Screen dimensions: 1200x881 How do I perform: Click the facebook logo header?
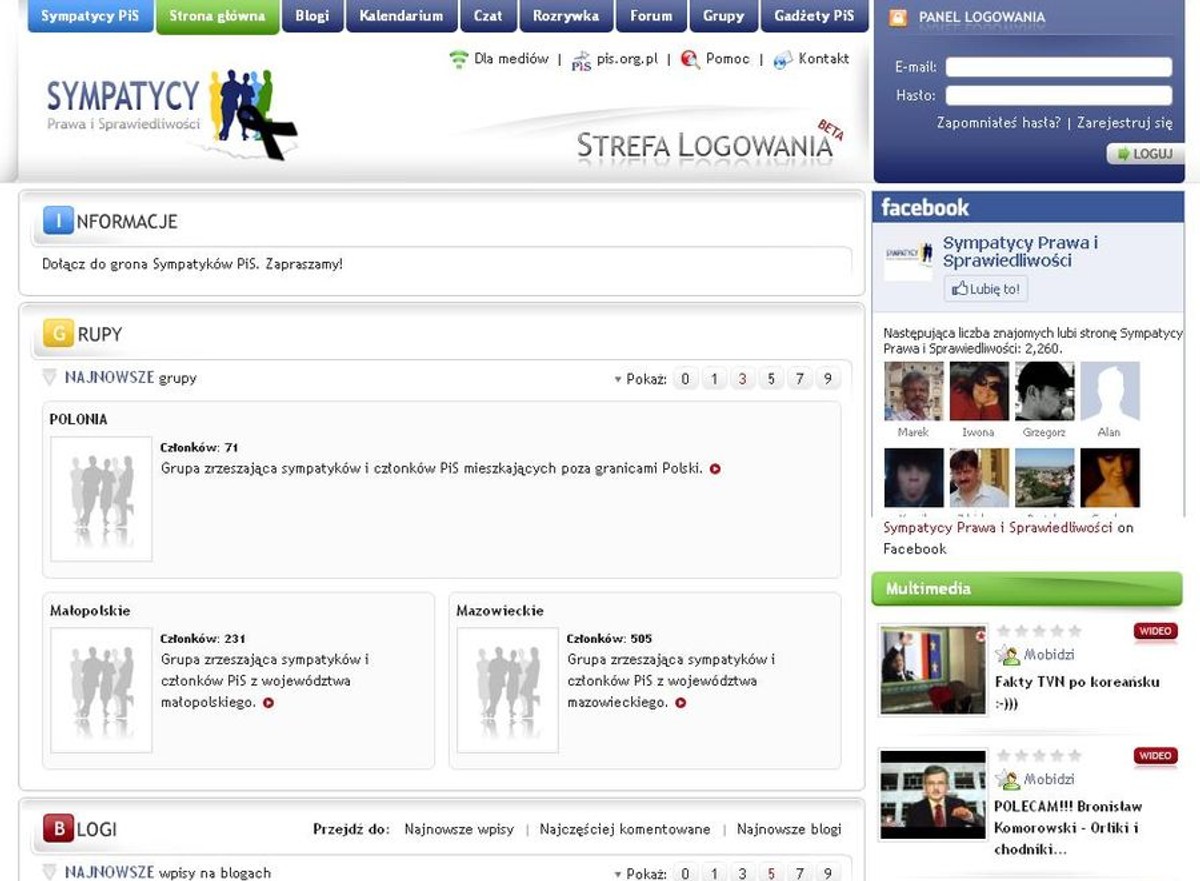(x=925, y=207)
